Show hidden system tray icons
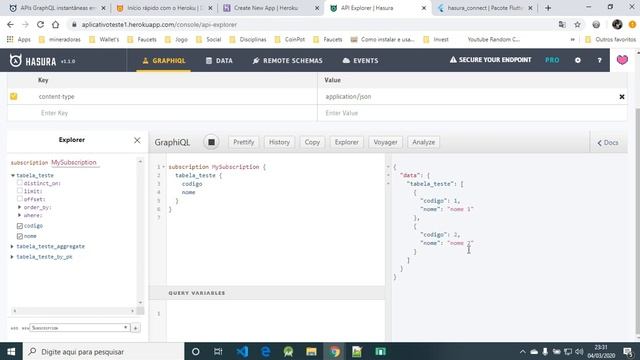 pos(522,351)
